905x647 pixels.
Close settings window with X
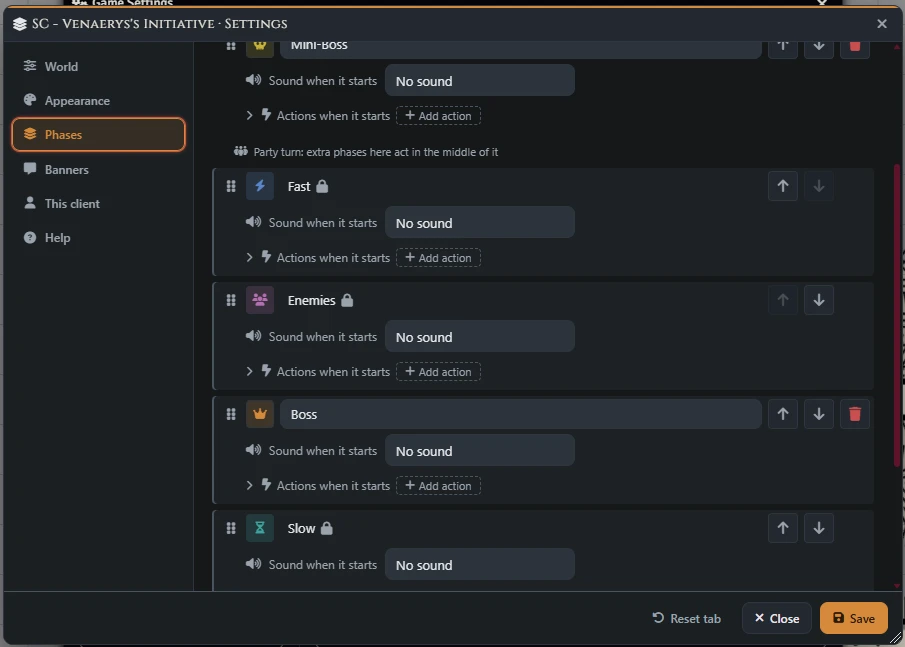pos(881,24)
